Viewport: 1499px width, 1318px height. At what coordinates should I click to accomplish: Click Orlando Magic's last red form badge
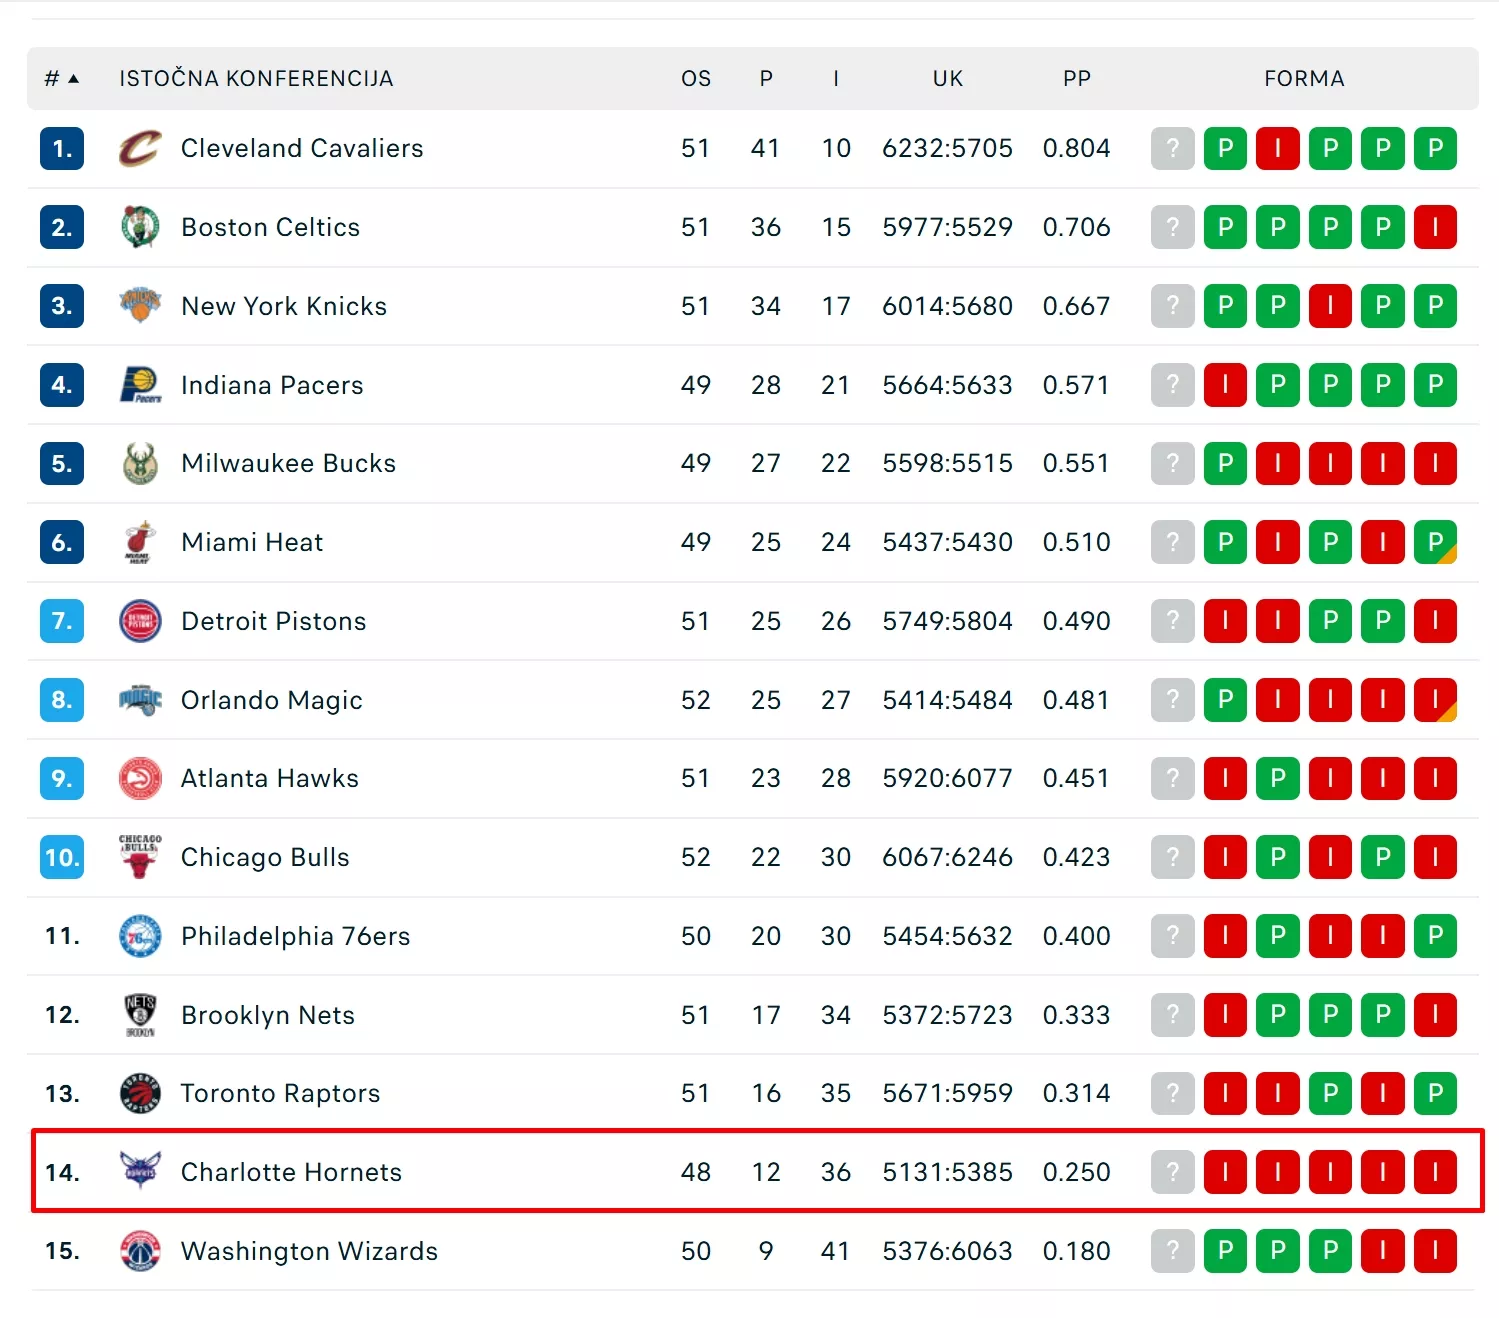point(1435,700)
